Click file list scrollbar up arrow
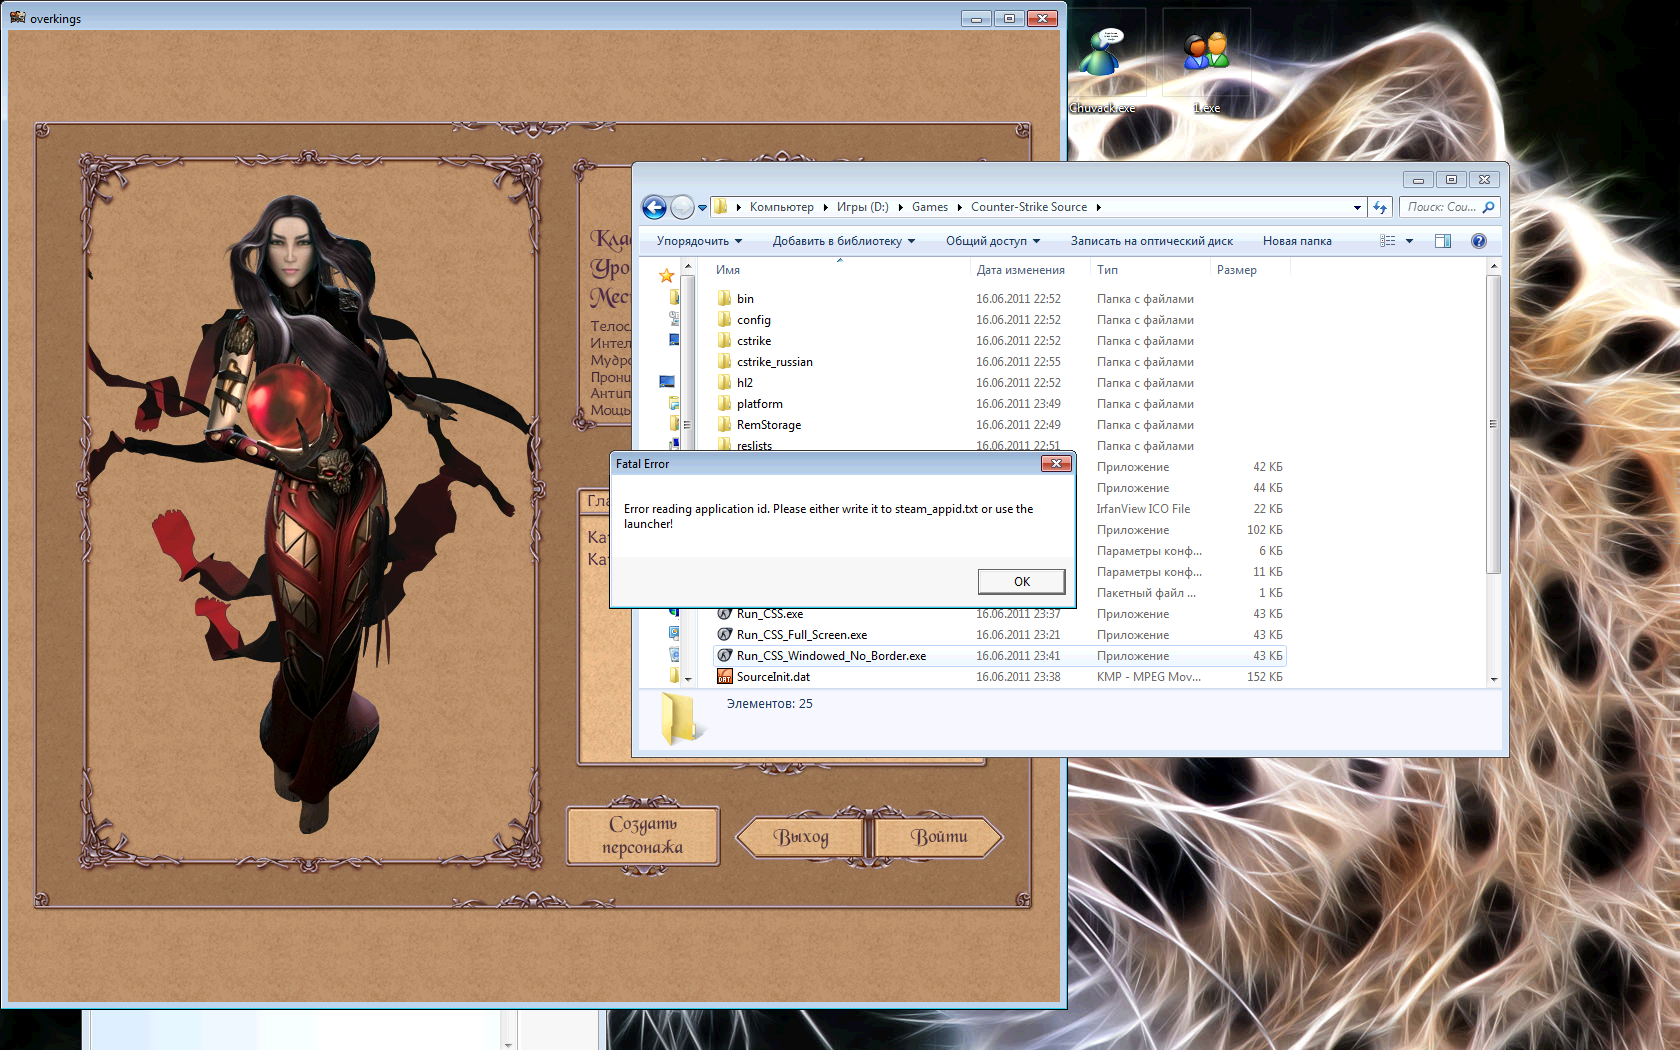This screenshot has height=1050, width=1680. click(x=1494, y=267)
